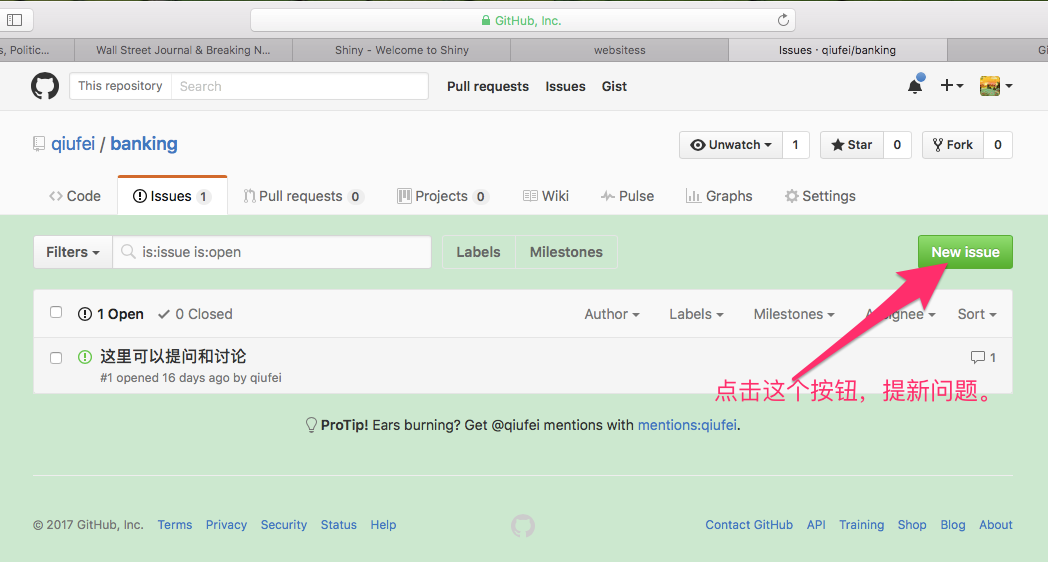1048x562 pixels.
Task: Open the Training footer link
Action: point(861,525)
